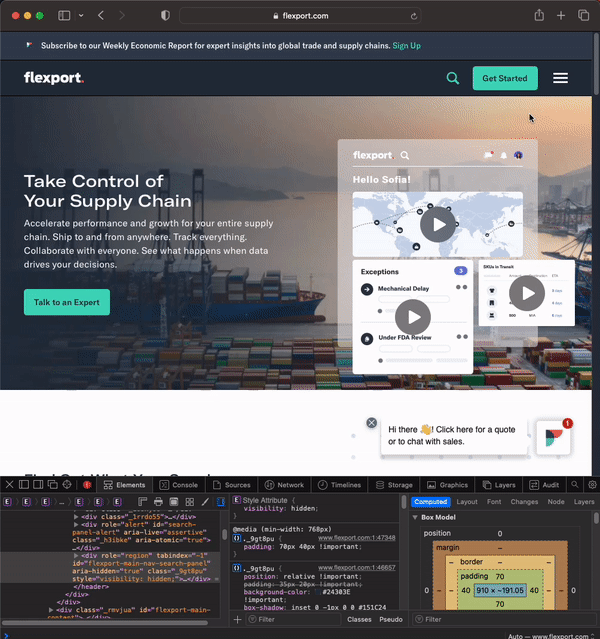The image size is (600, 639).
Task: Open inspector search magnifier icon
Action: click(575, 485)
